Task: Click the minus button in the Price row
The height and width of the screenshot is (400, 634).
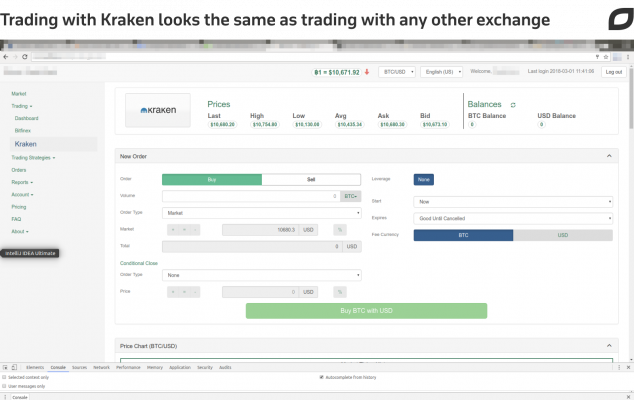Action: [195, 292]
